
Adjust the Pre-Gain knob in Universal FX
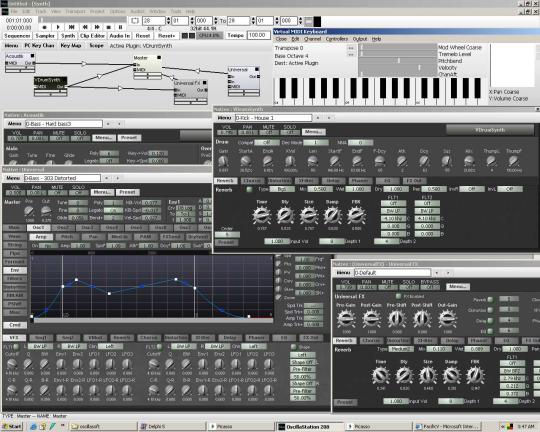(346, 319)
